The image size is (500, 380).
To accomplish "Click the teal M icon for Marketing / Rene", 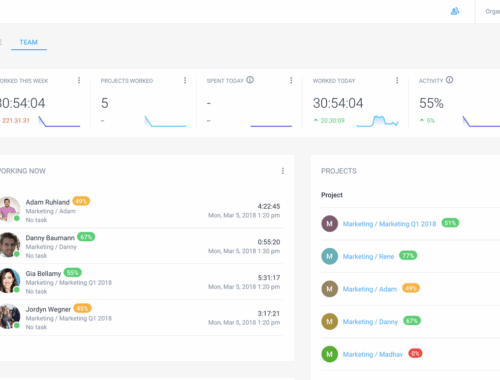I will tap(330, 256).
